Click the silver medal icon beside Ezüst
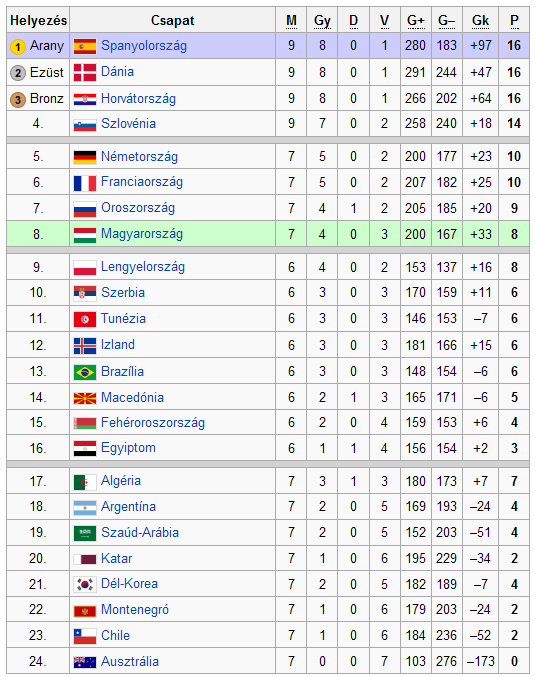This screenshot has height=677, width=535. pos(18,73)
